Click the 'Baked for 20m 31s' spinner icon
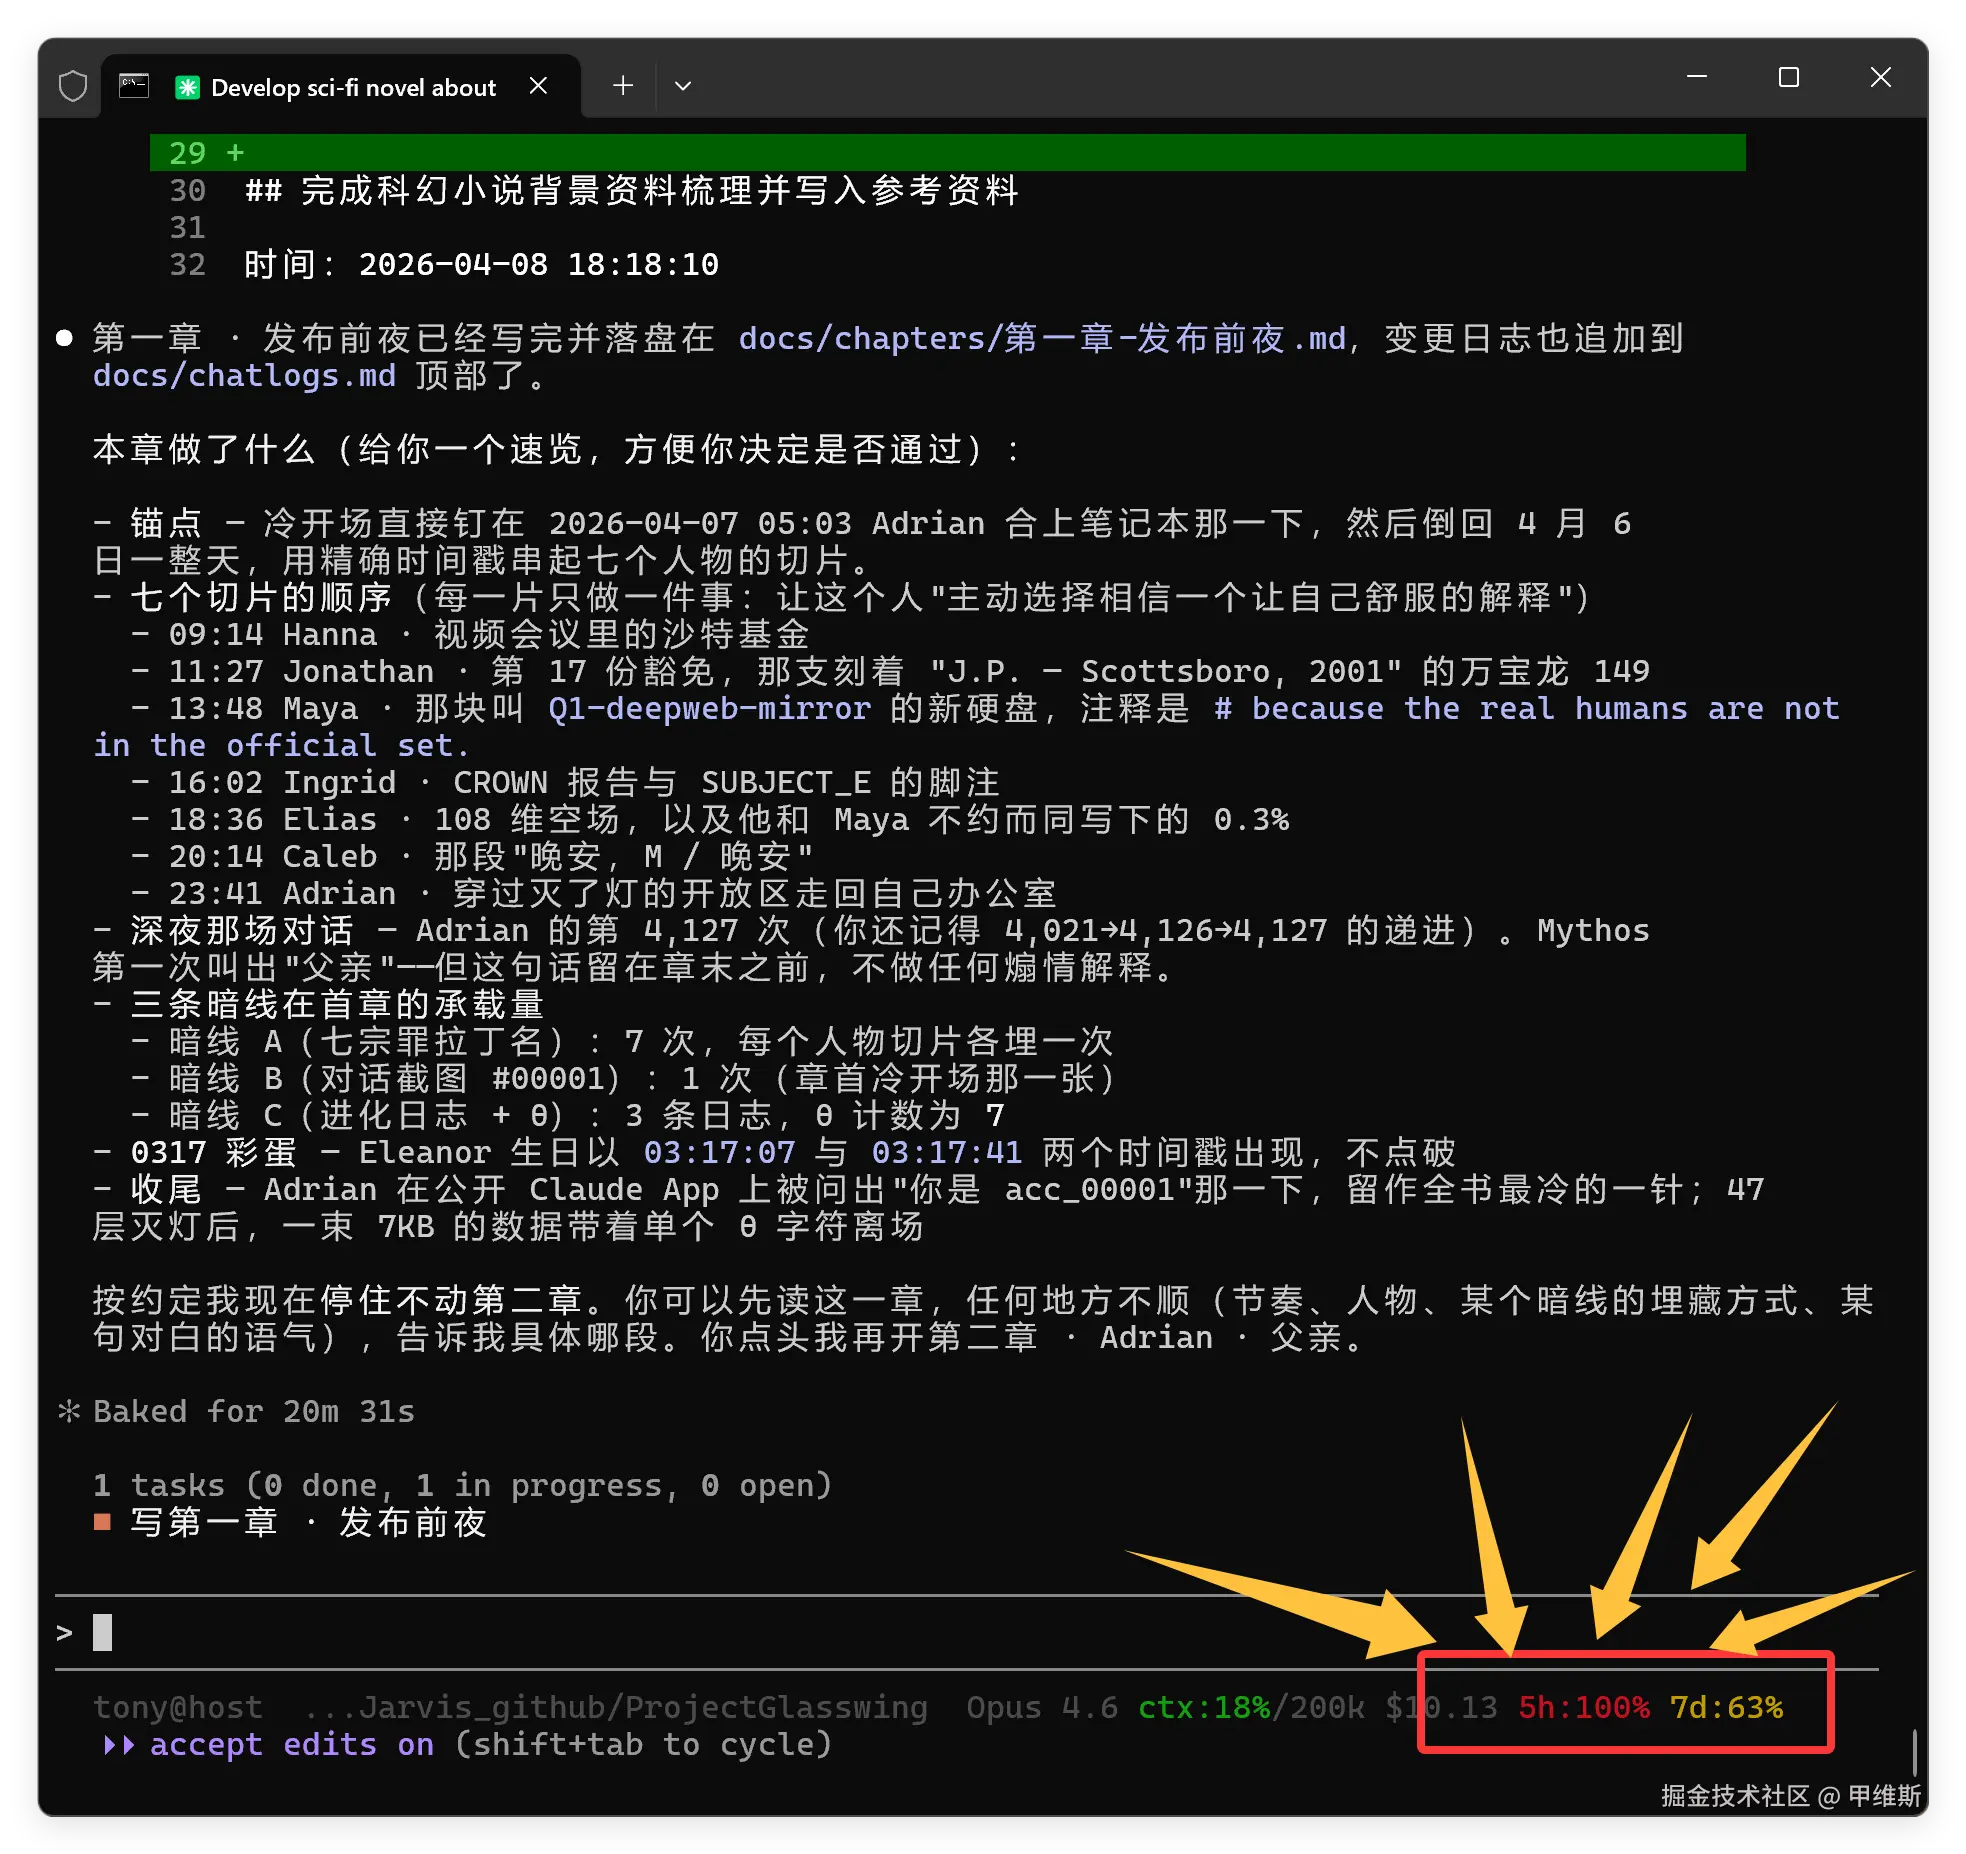Viewport: 1966px width, 1854px height. pos(69,1411)
